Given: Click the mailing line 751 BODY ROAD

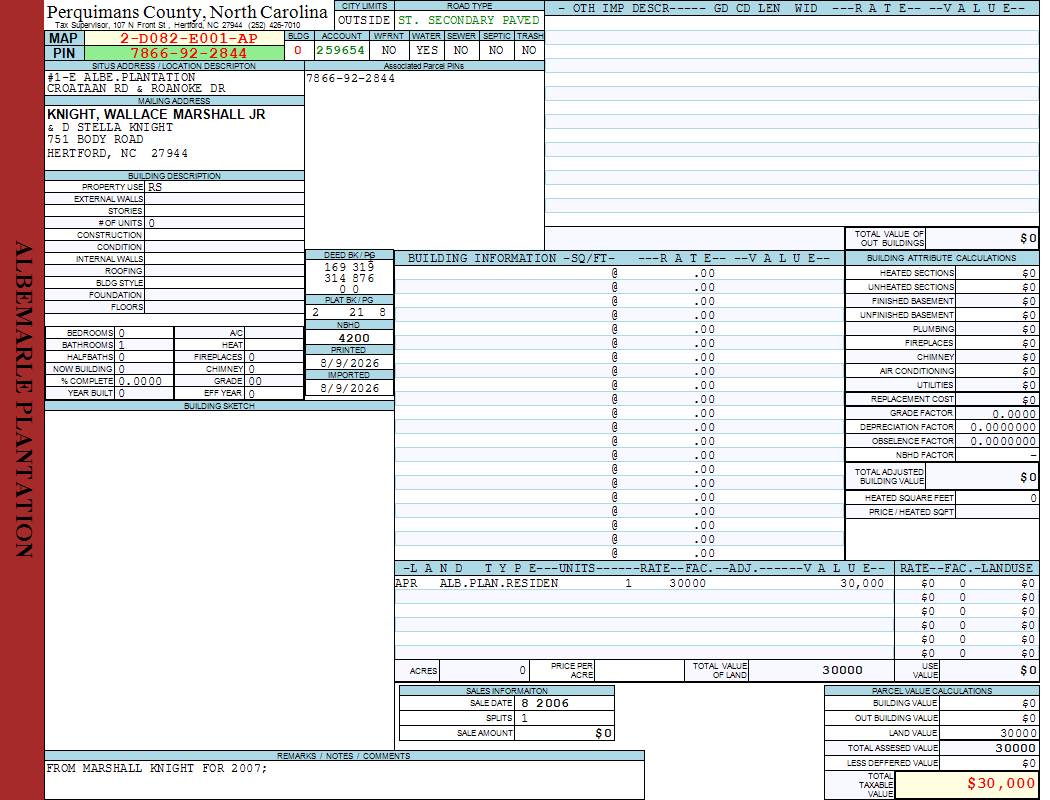Looking at the screenshot, I should pyautogui.click(x=95, y=139).
